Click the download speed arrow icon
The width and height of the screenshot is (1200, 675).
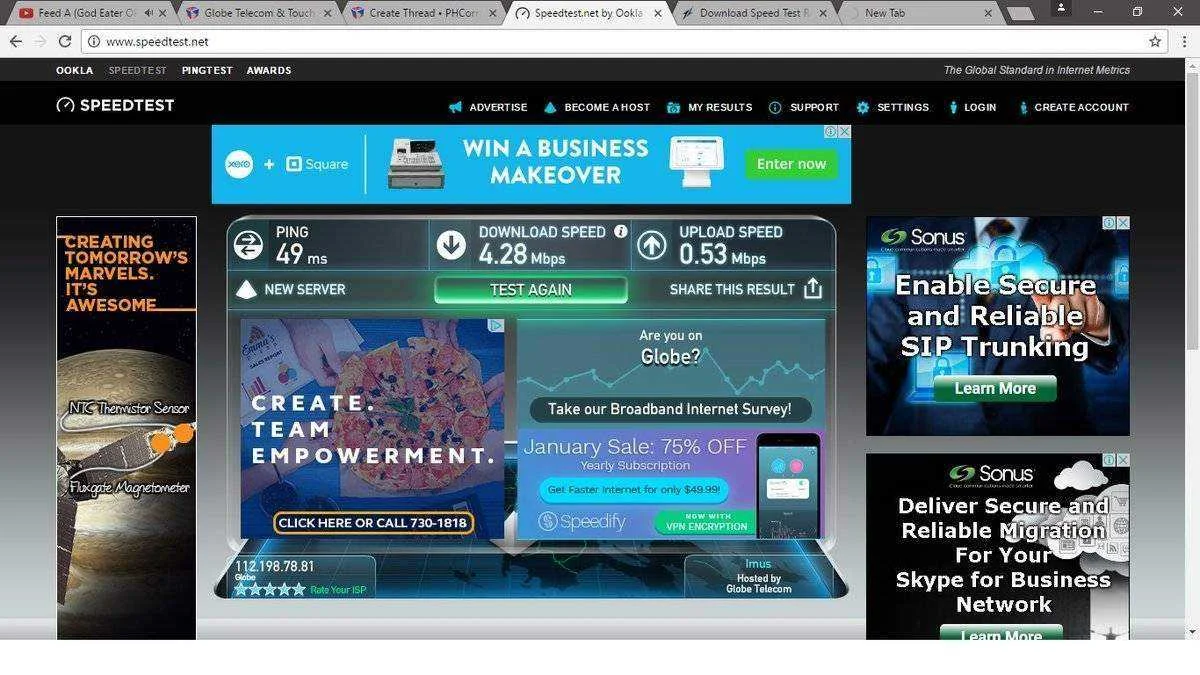coord(451,244)
